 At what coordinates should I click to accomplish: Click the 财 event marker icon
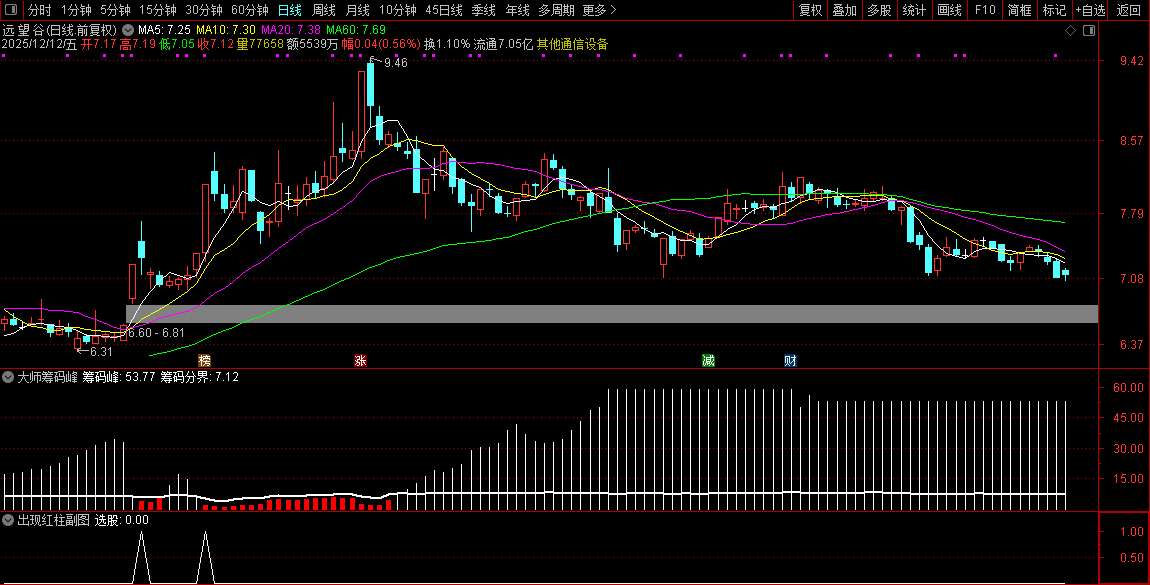point(790,360)
